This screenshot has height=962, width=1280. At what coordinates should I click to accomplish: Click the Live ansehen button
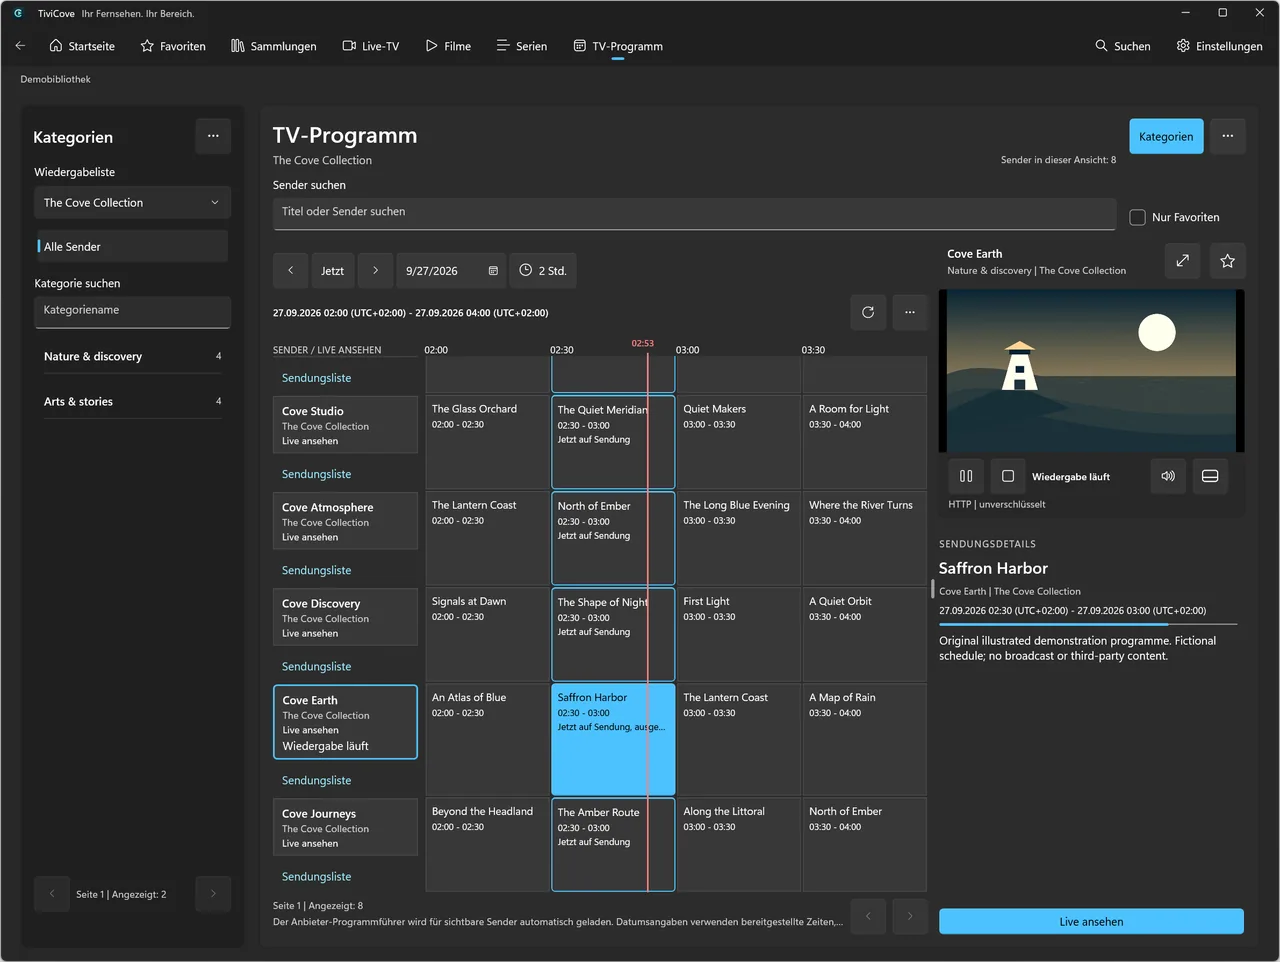[1091, 922]
